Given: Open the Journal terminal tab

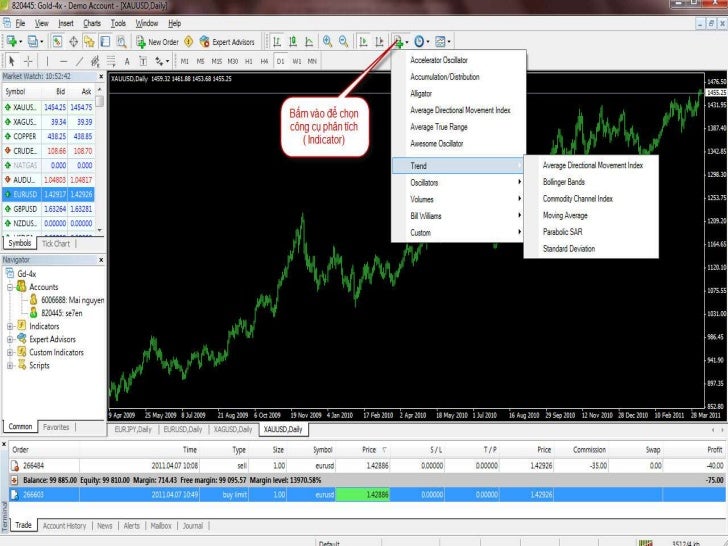Looking at the screenshot, I should [x=193, y=526].
